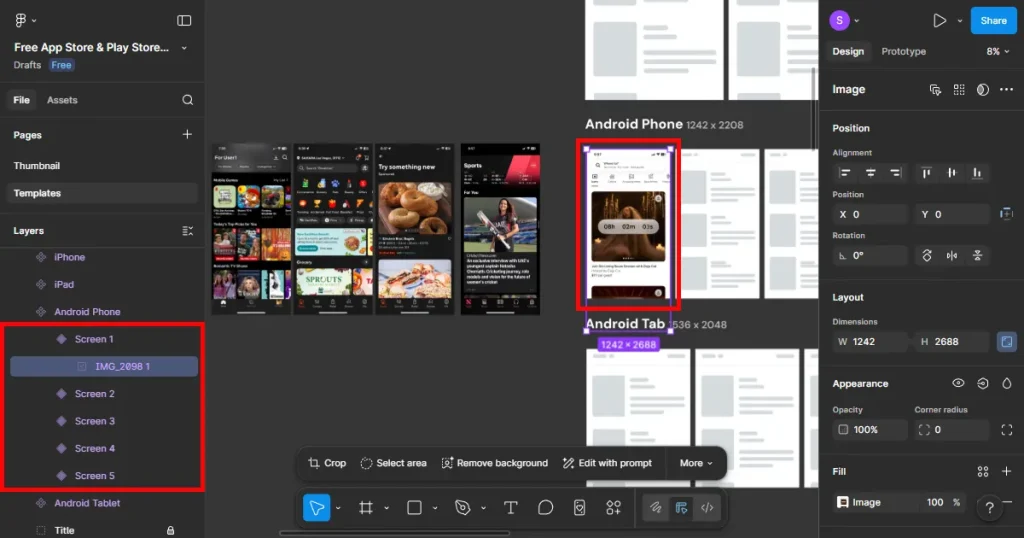Switch to Draw mode icon
The image size is (1024, 538).
655,507
